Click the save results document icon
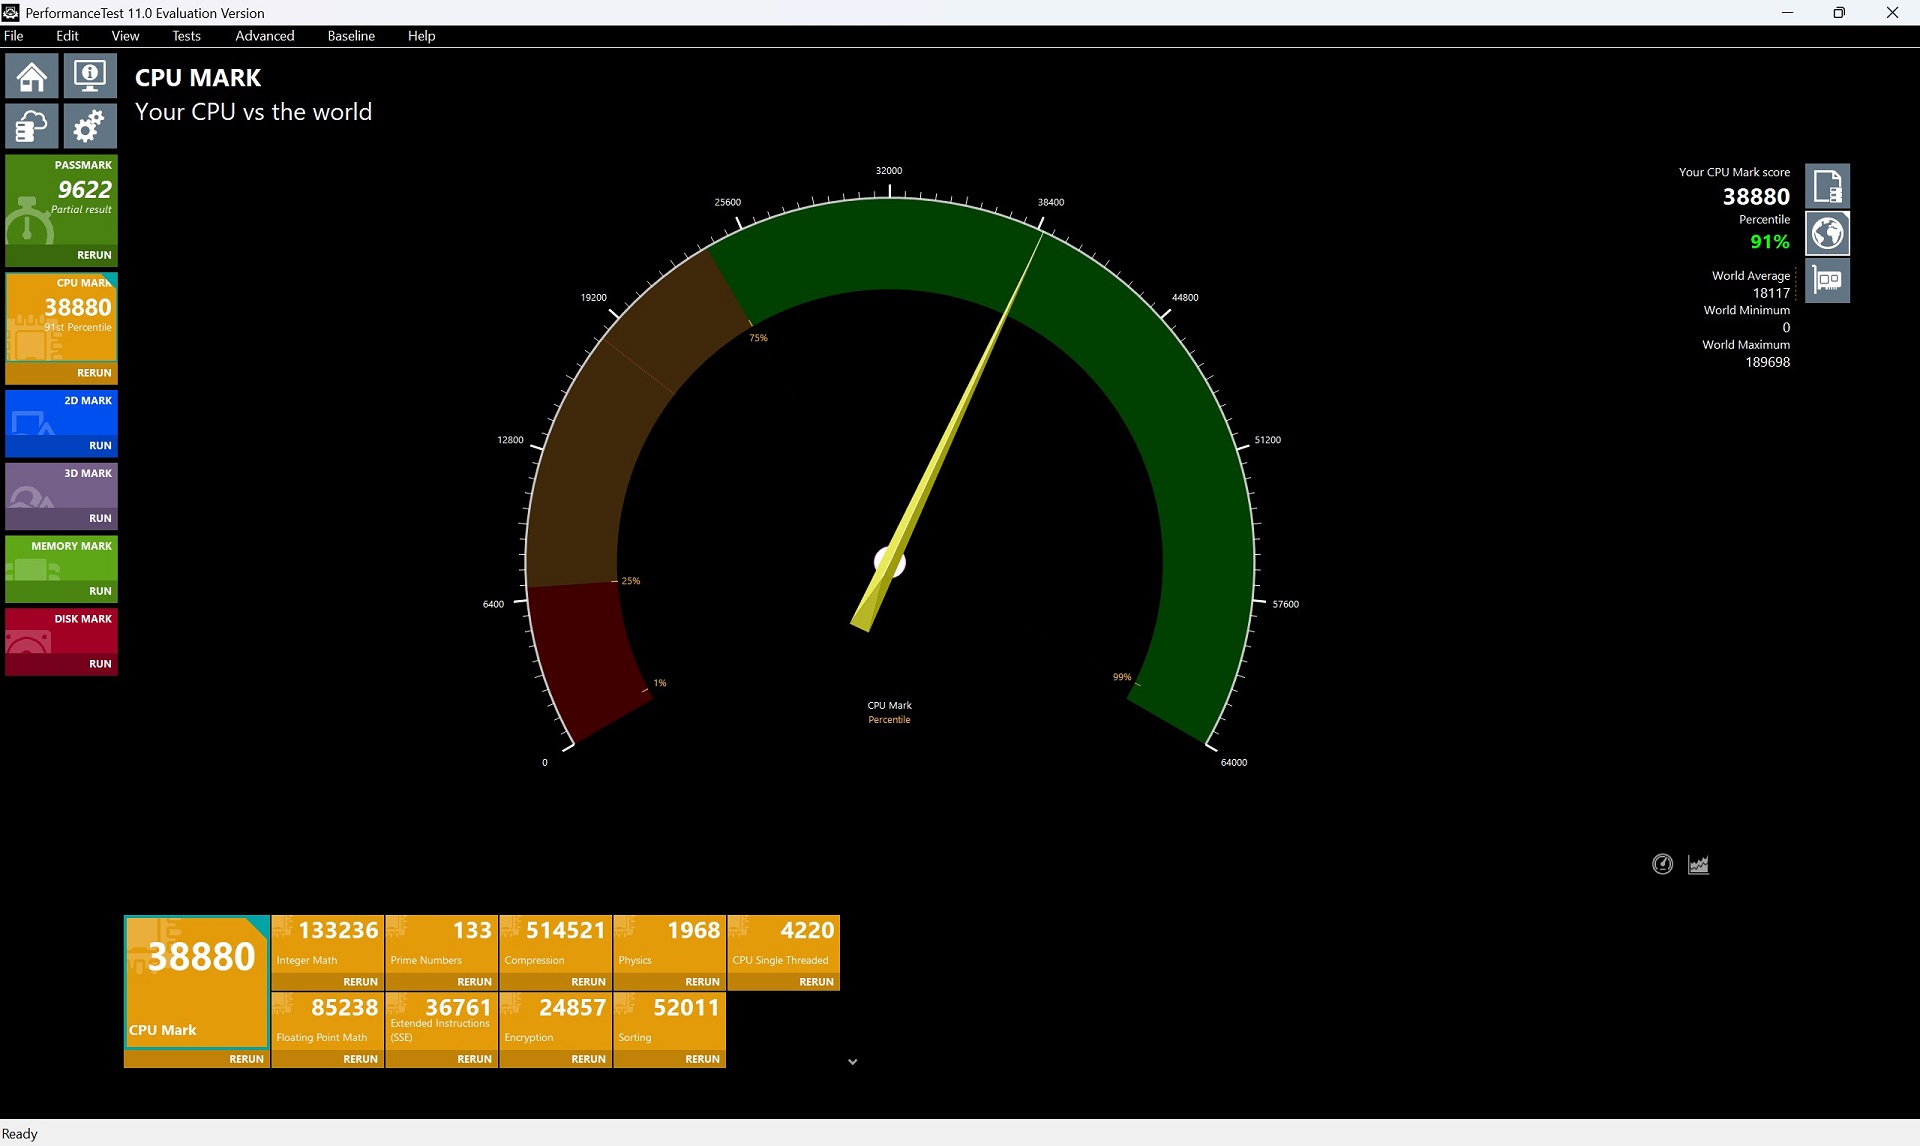1920x1146 pixels. 1827,186
